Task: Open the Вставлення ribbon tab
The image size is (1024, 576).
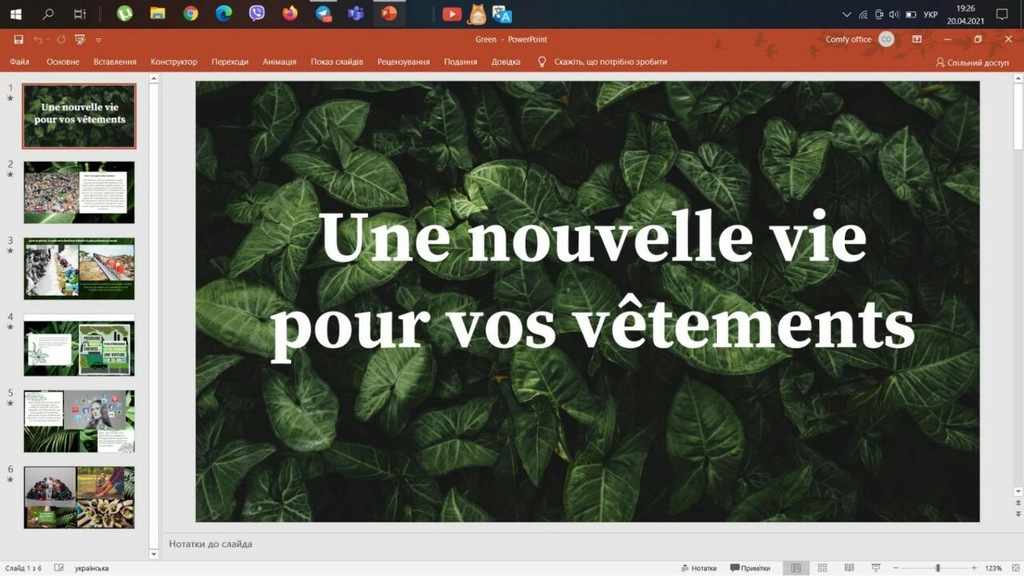Action: pos(115,62)
